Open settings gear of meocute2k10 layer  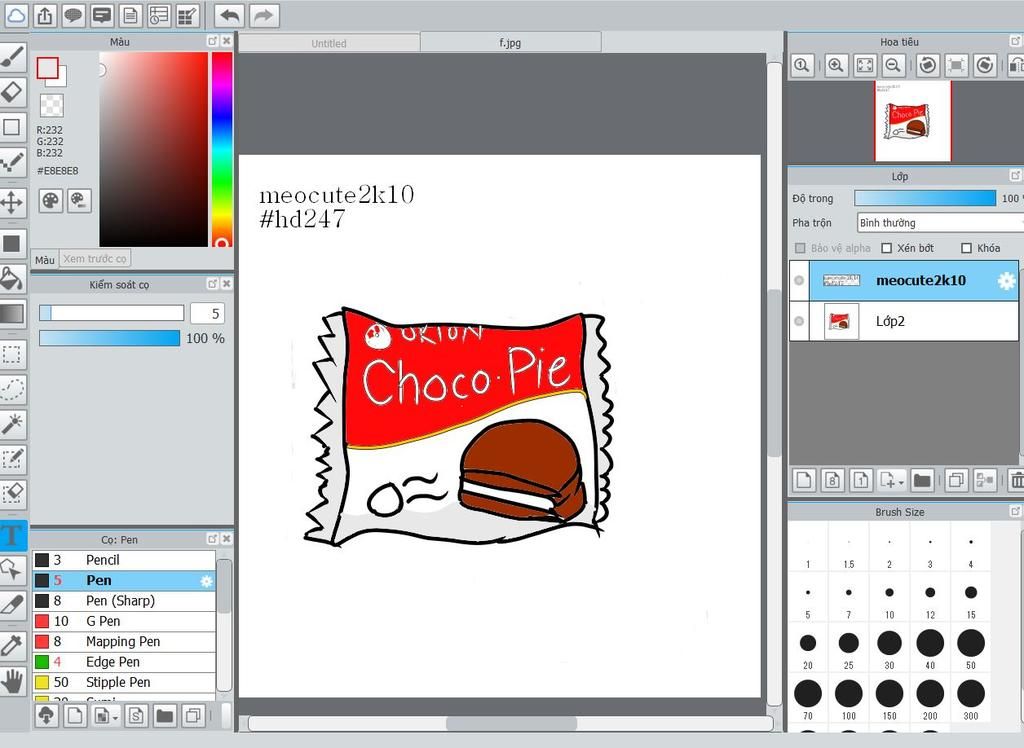click(x=1006, y=281)
